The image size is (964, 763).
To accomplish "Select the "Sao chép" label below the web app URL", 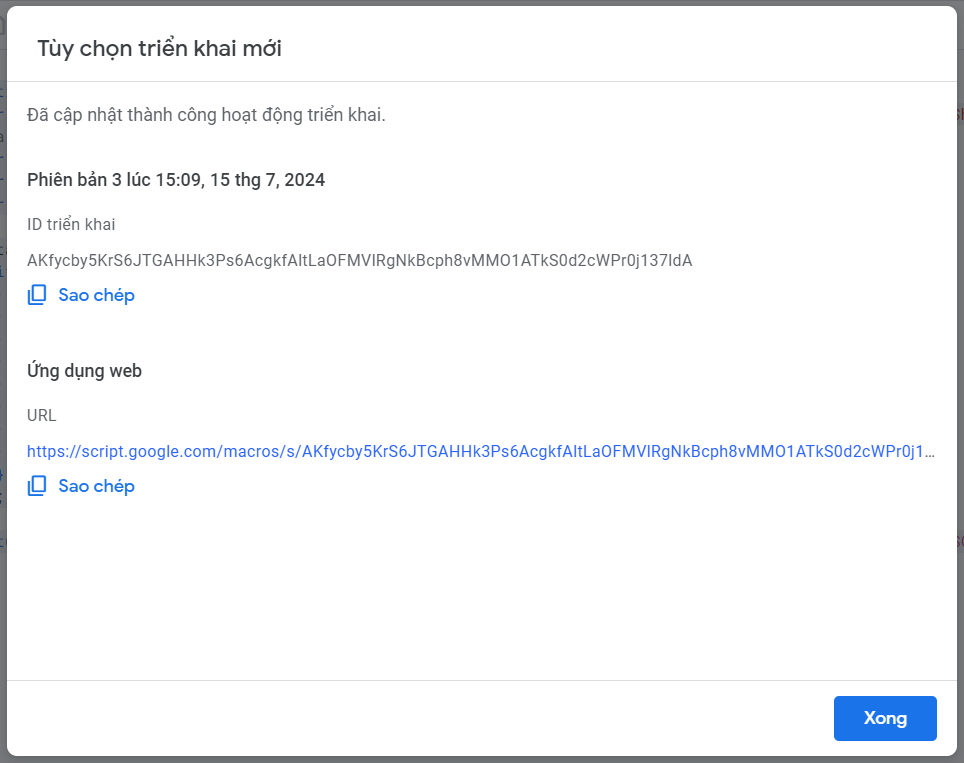I will (x=97, y=486).
